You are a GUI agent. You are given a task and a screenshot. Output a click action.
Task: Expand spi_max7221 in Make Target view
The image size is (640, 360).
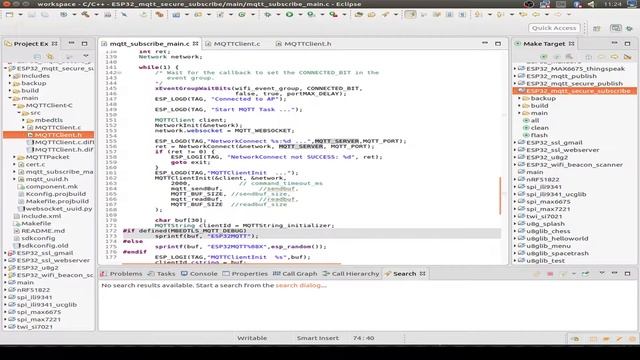[x=515, y=209]
